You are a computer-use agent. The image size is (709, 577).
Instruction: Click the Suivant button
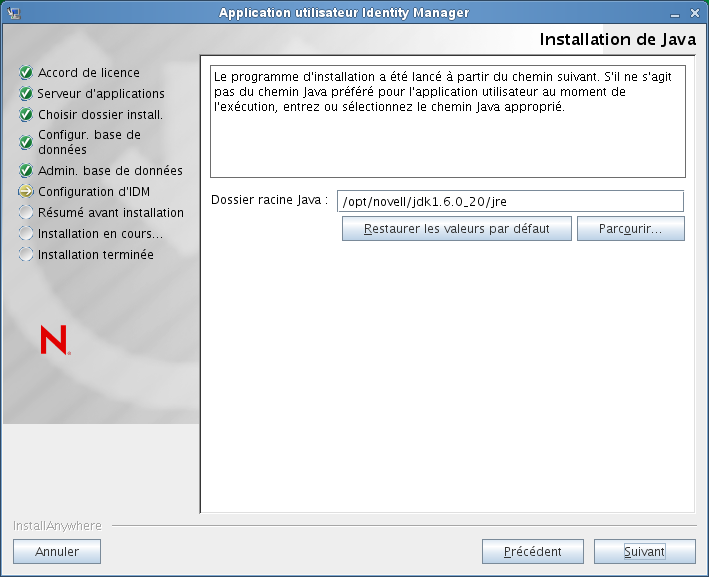click(644, 551)
